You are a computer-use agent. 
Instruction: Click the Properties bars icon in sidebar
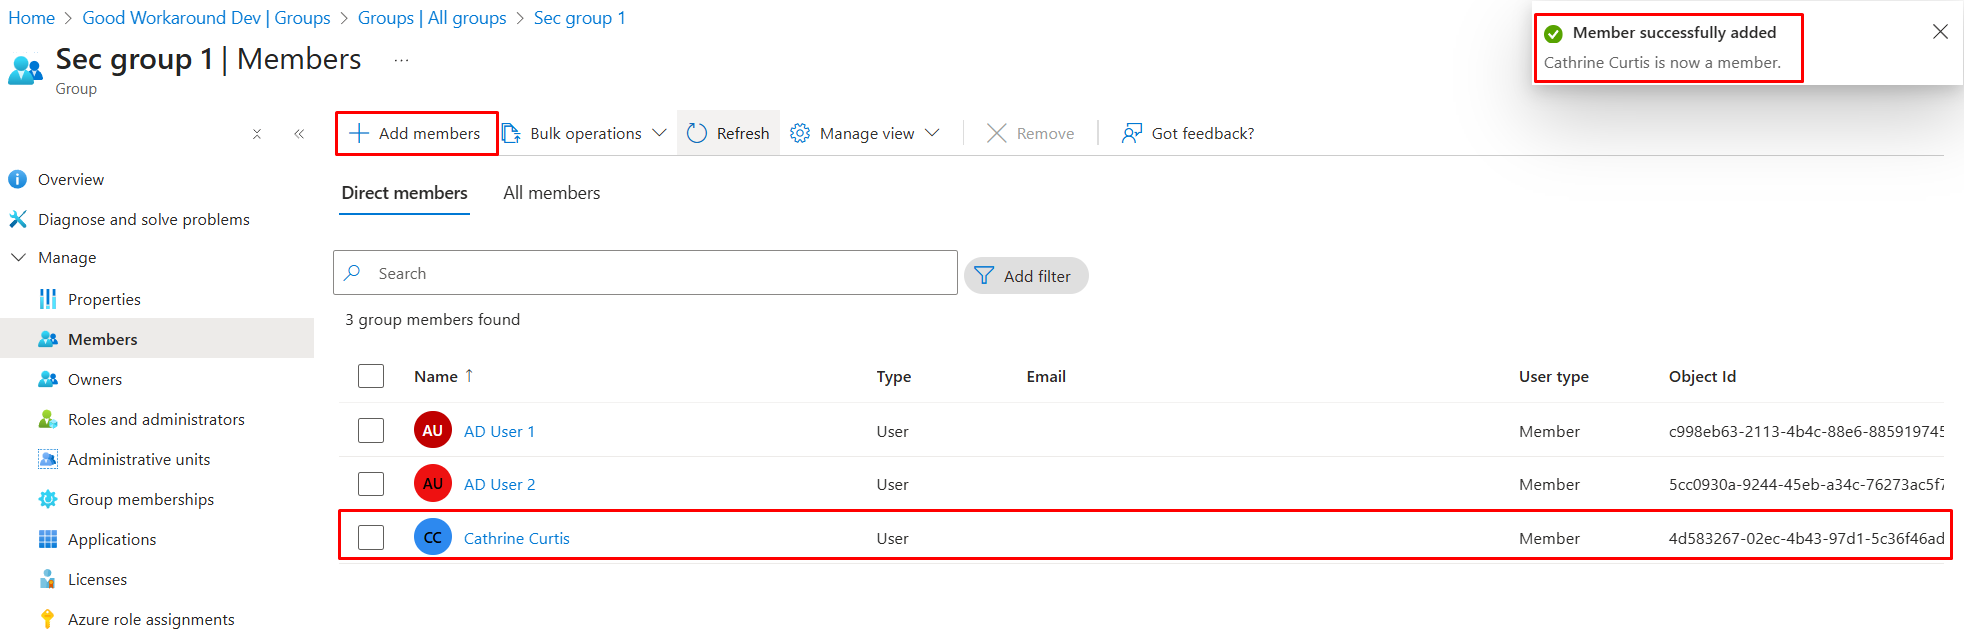(x=47, y=299)
